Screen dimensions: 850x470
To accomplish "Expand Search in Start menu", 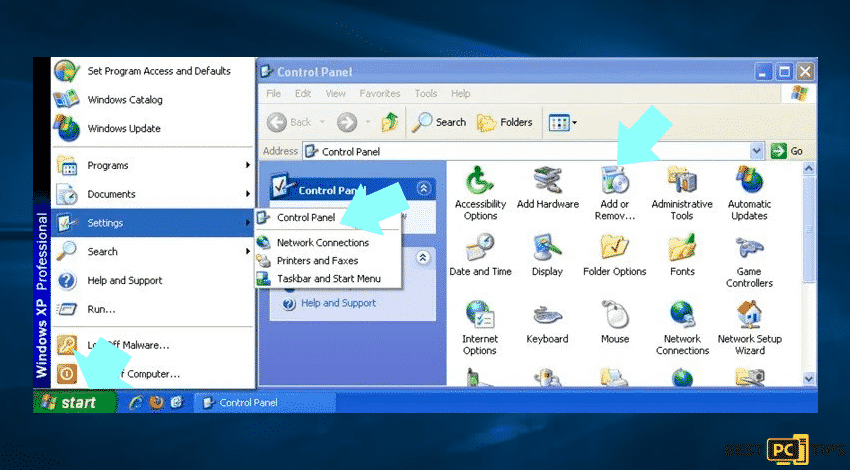I will [153, 252].
